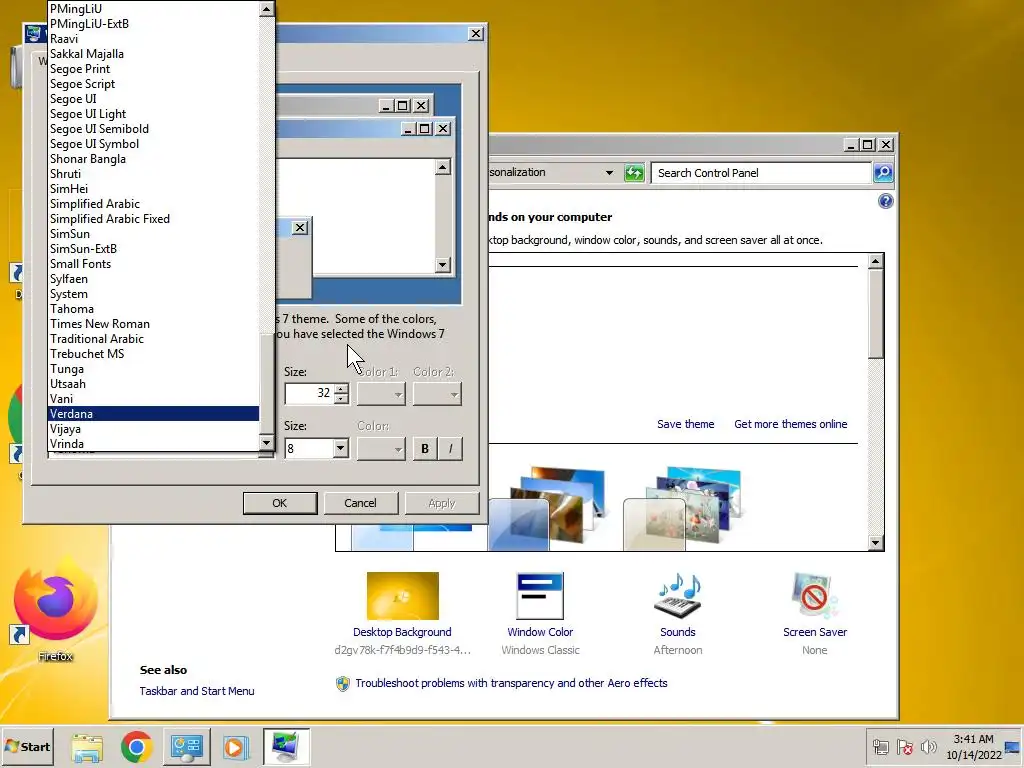Click the item Size field showing 32

coord(311,393)
